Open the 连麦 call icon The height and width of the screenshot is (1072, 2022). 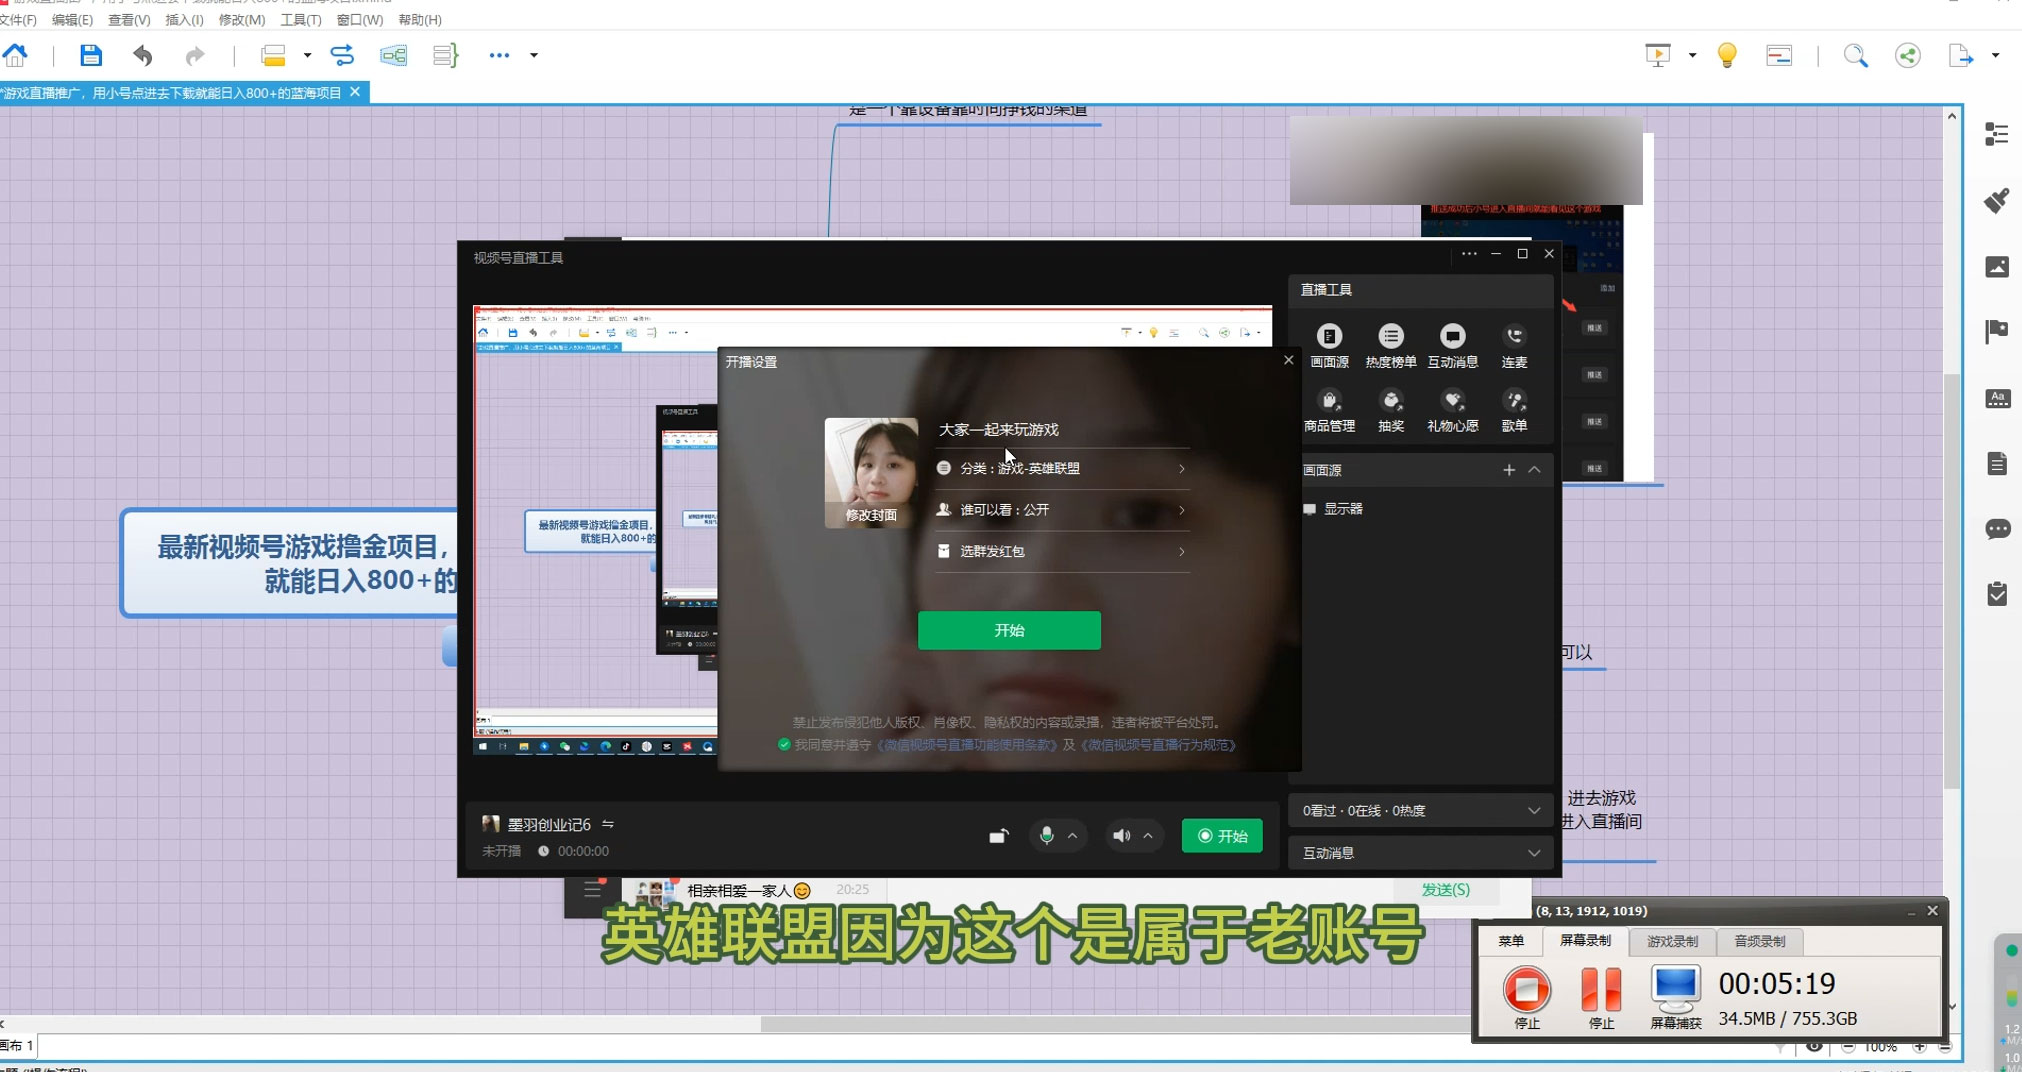pos(1514,337)
